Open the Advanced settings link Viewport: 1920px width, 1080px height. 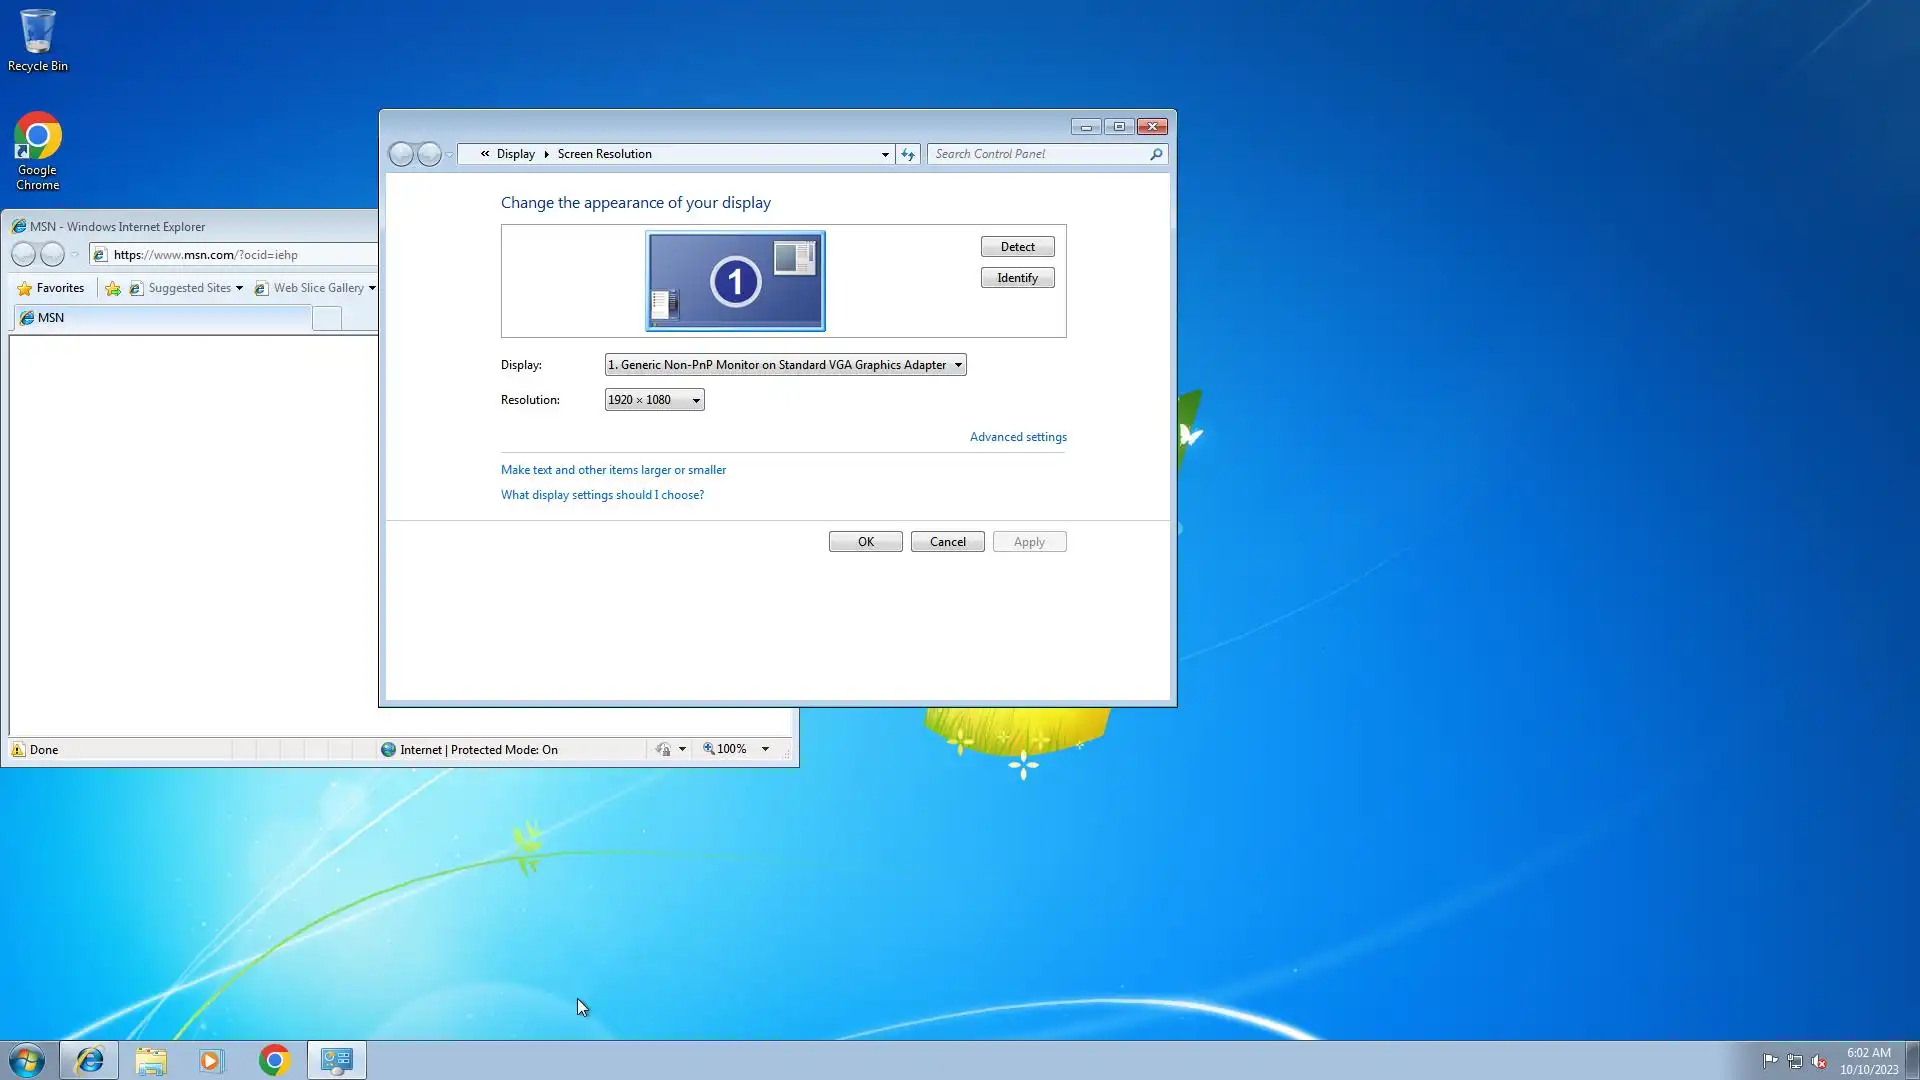(x=1017, y=437)
